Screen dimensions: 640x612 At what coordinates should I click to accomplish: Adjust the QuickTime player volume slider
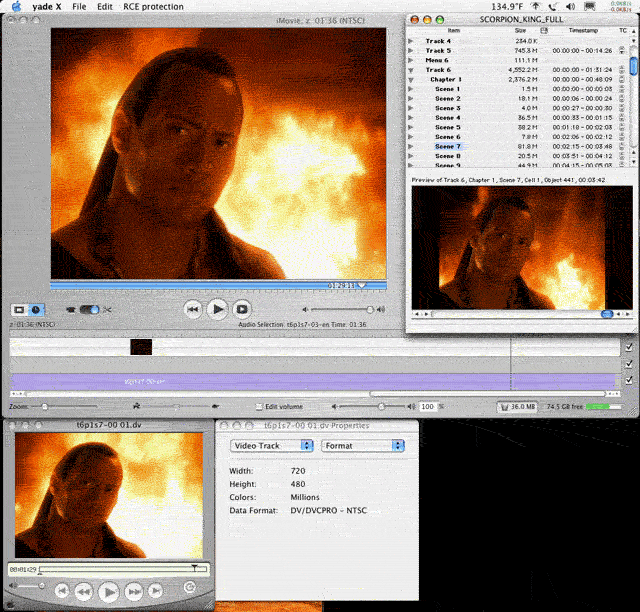pos(41,586)
